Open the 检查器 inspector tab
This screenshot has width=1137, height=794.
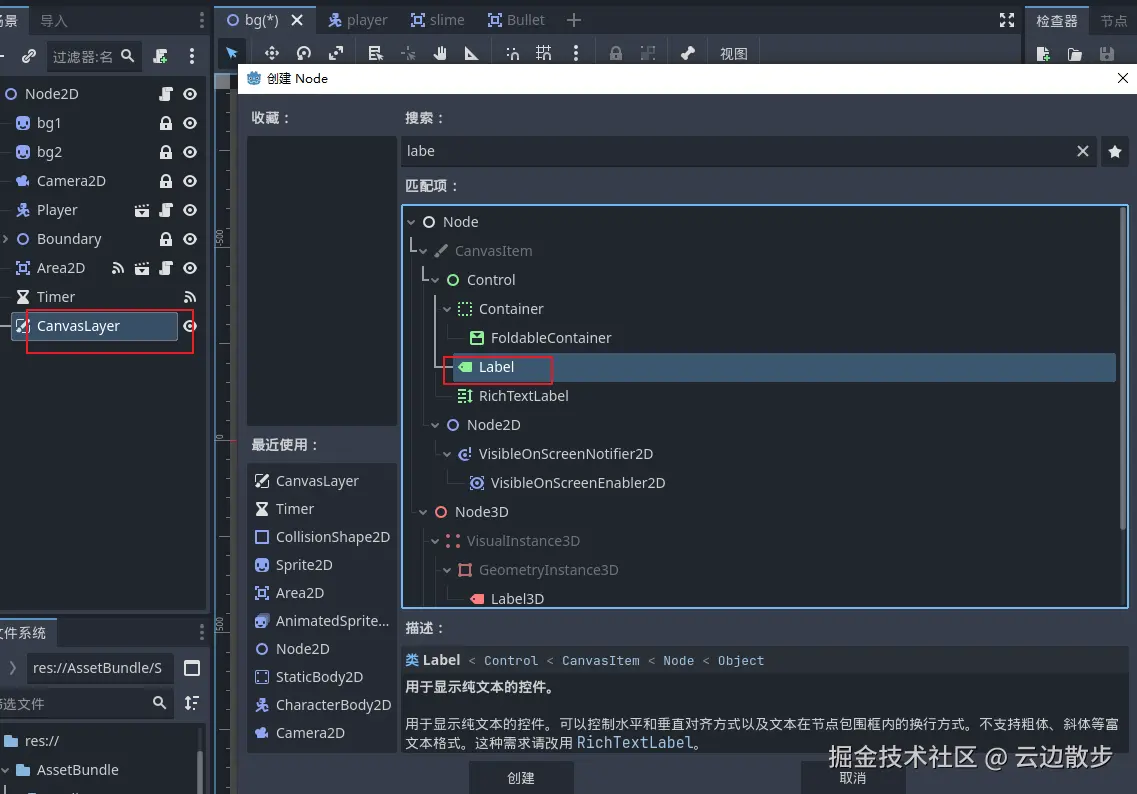(1057, 21)
